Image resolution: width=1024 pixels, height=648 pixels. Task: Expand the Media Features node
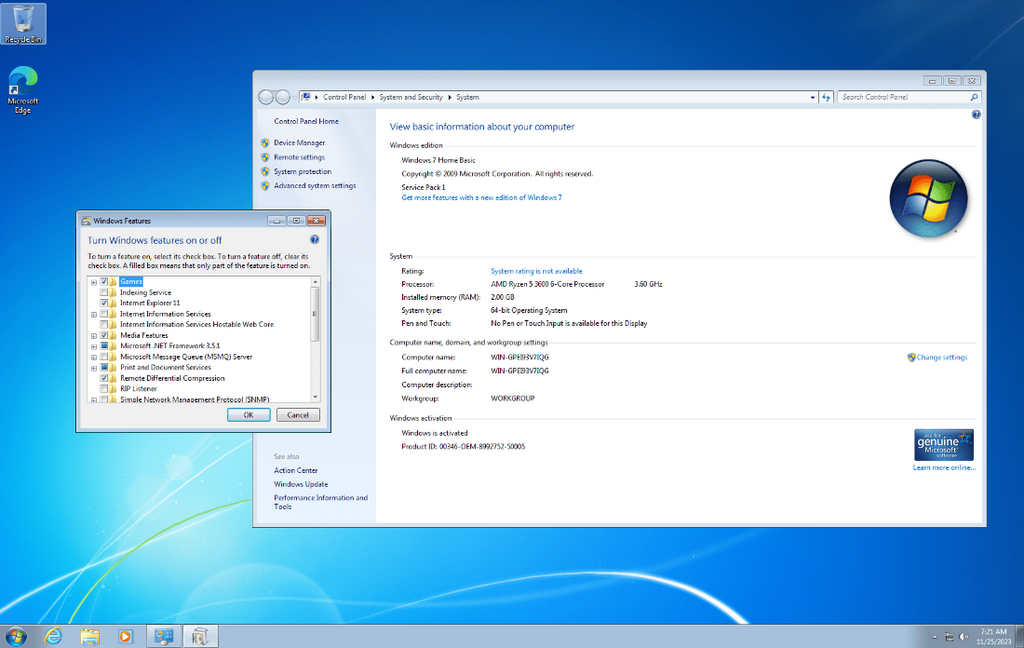[94, 336]
